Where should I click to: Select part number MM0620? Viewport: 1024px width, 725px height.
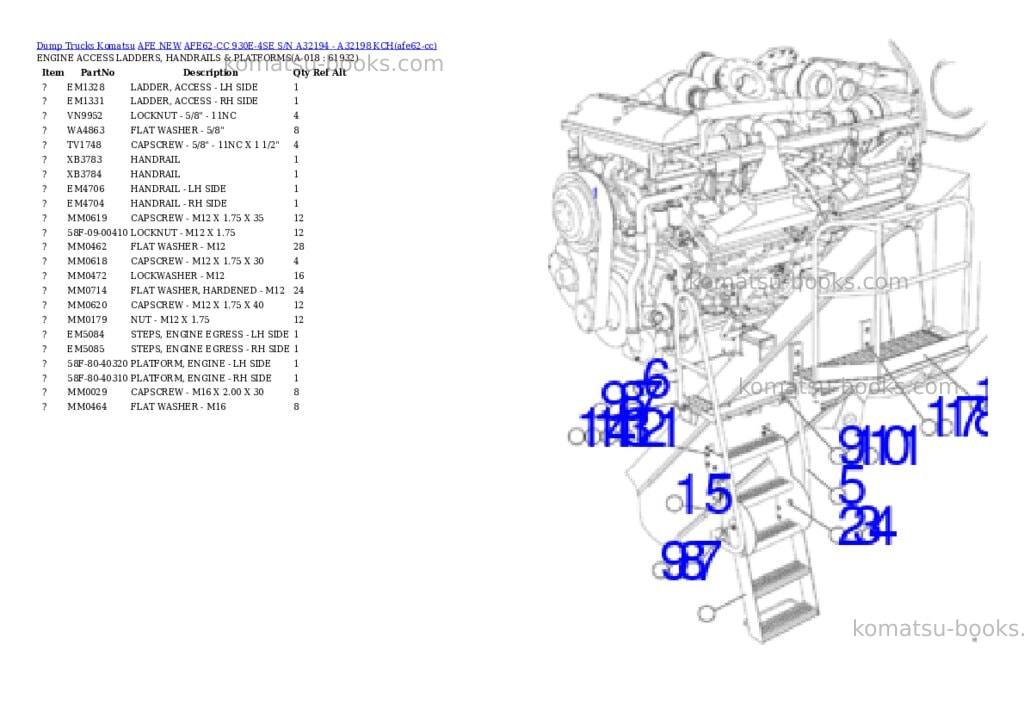coord(87,305)
